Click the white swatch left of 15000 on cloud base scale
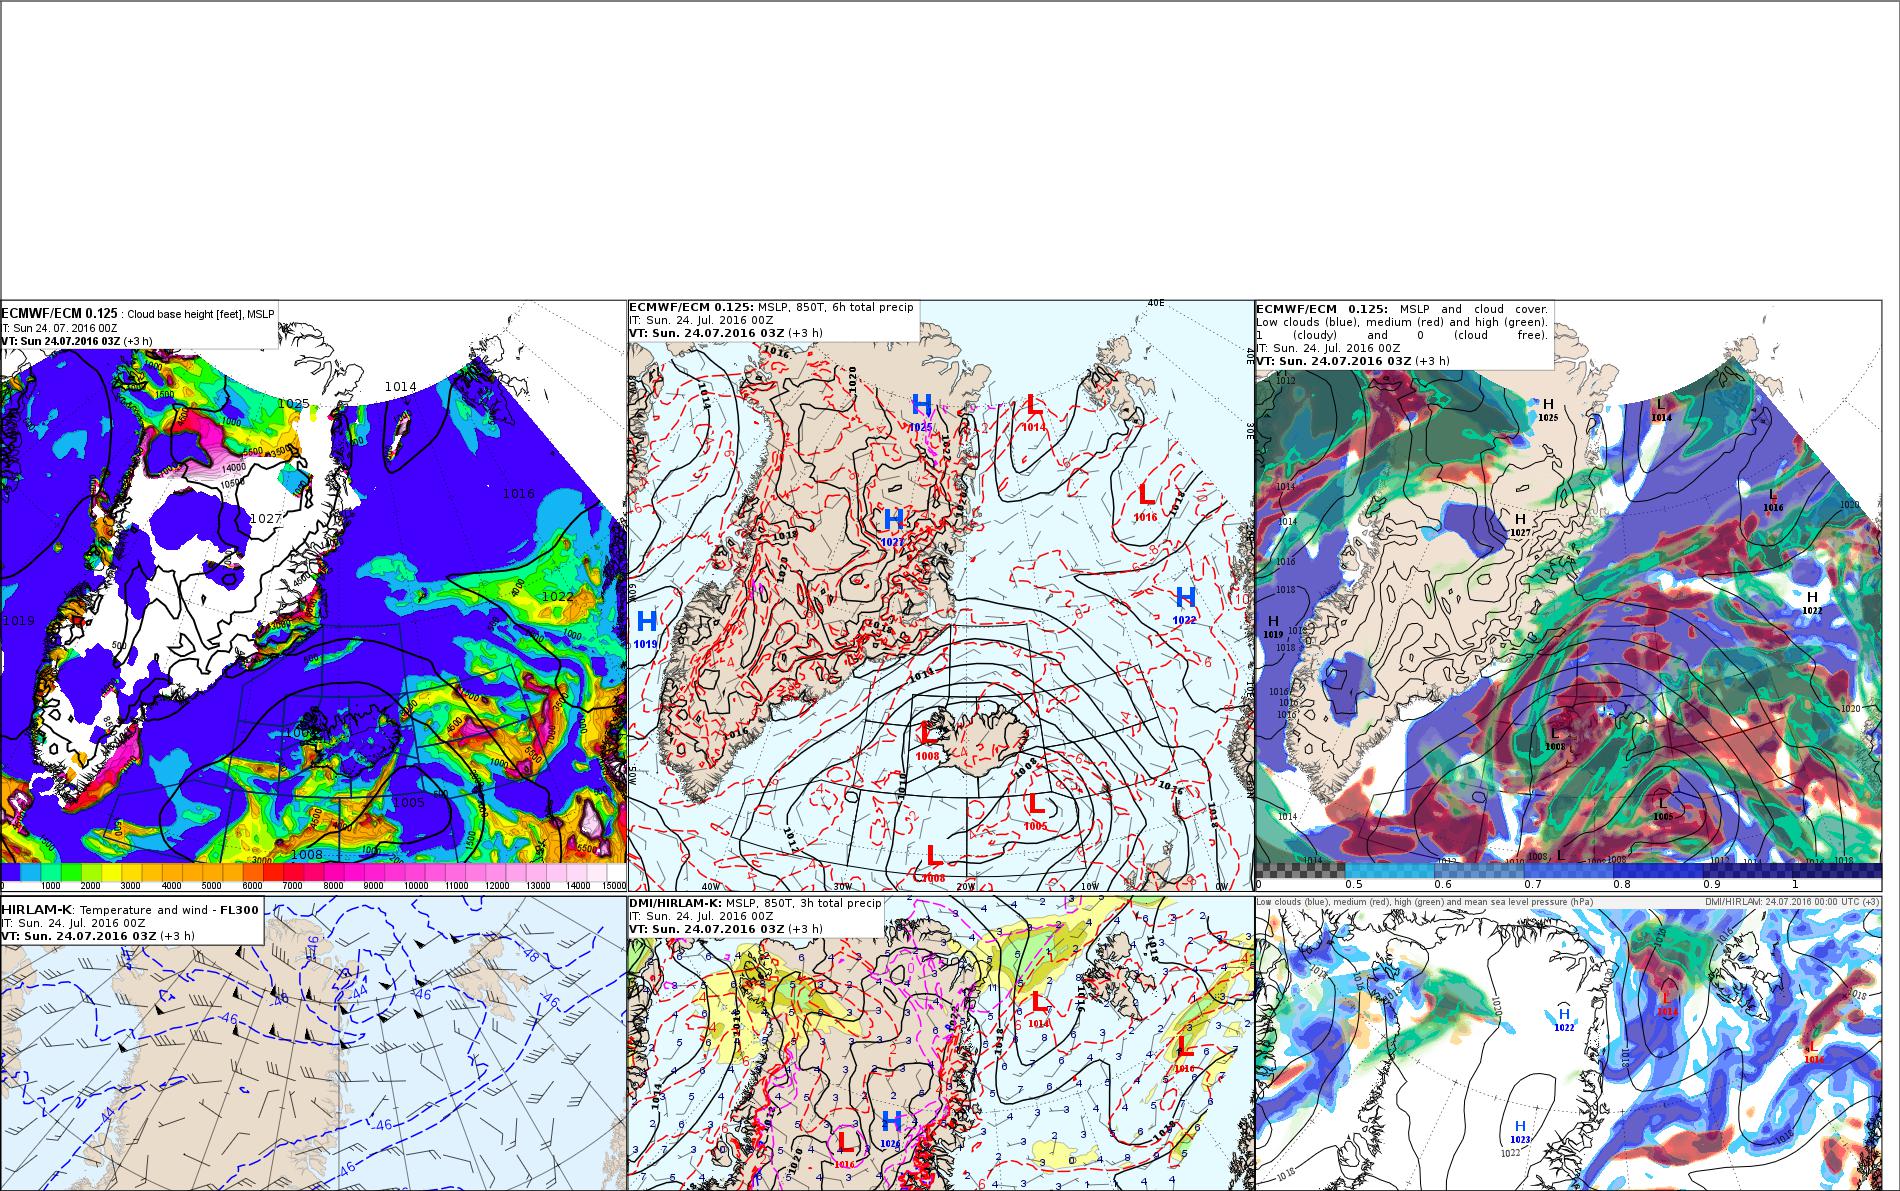The height and width of the screenshot is (1191, 1900). [615, 872]
